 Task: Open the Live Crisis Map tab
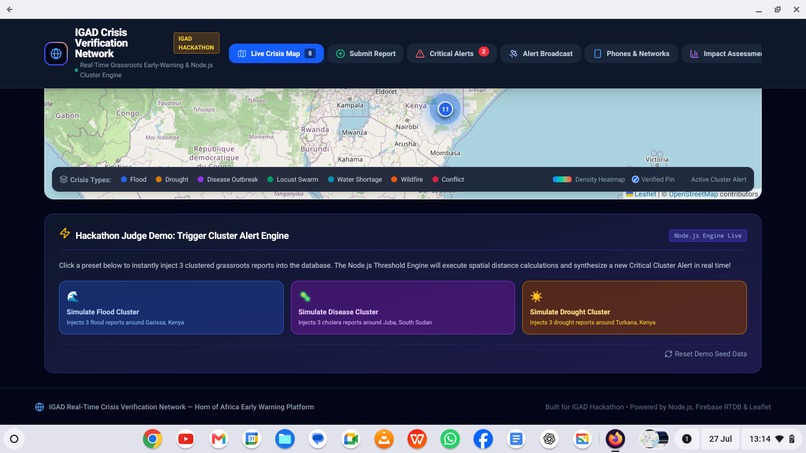point(276,53)
